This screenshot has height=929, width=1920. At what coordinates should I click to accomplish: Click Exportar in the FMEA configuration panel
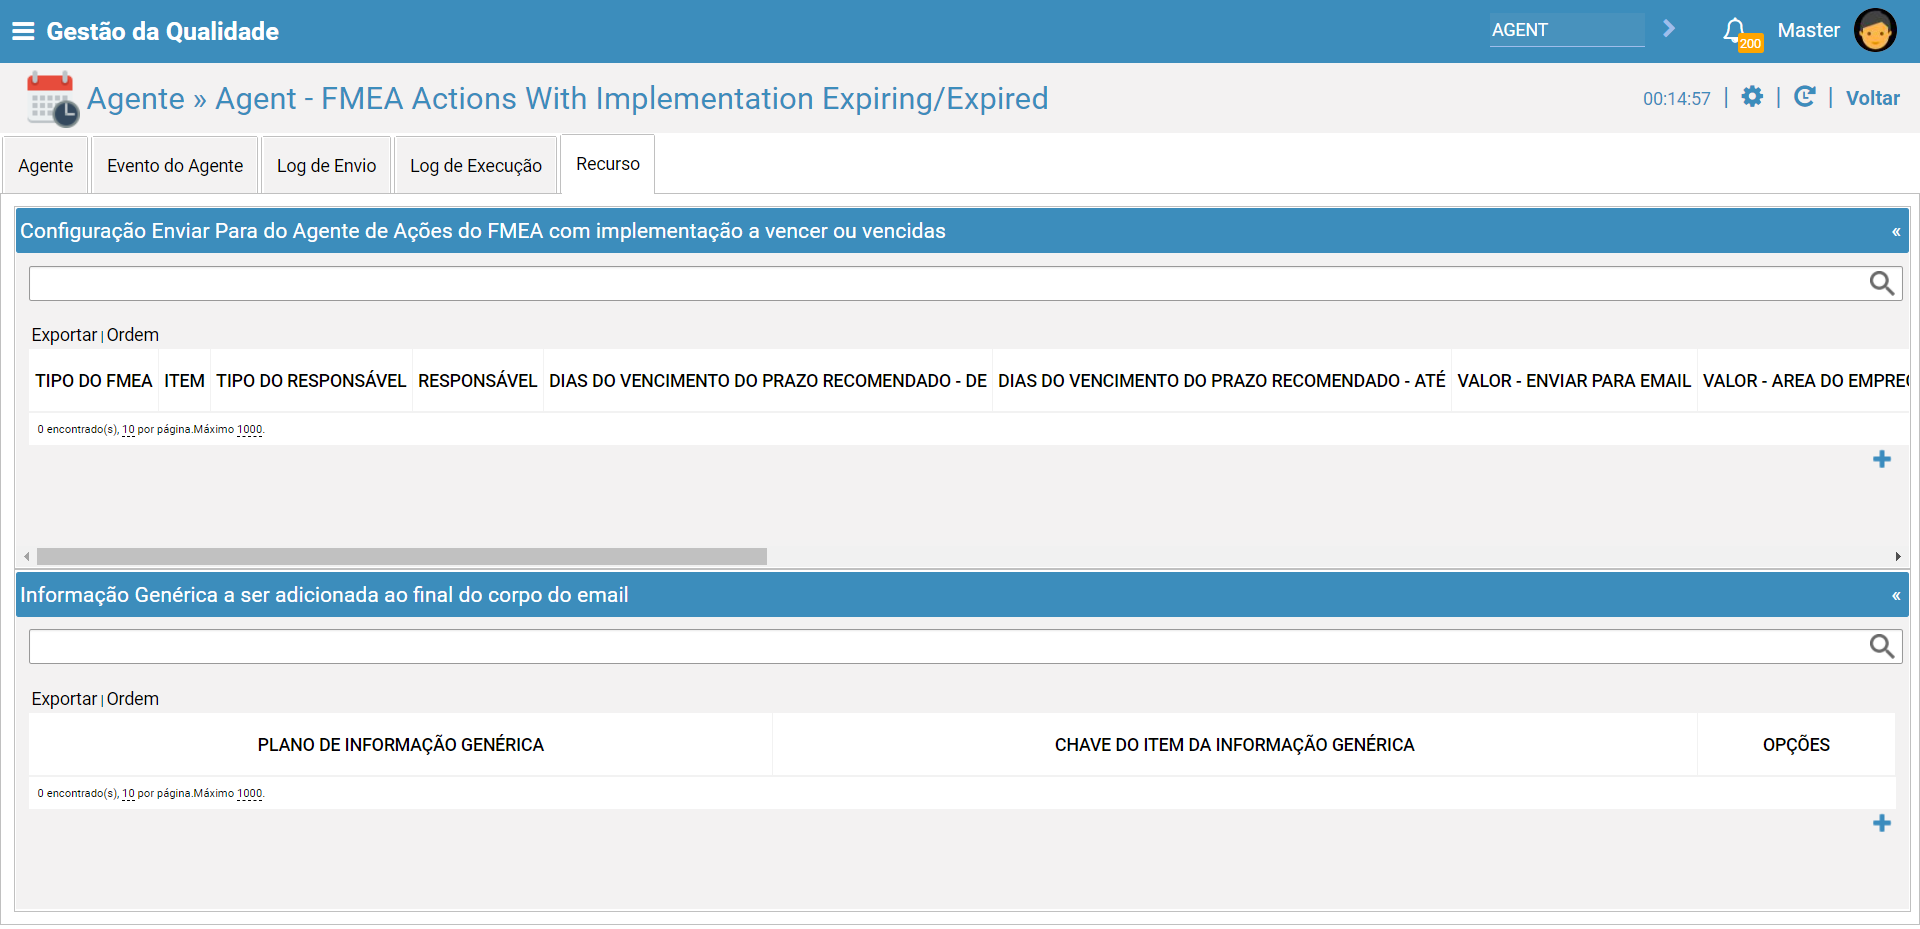pos(64,335)
